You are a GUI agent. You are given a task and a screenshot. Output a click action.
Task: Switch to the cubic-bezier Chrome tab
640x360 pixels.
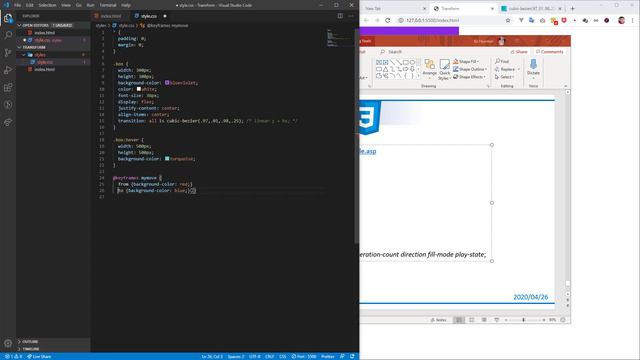(x=531, y=8)
